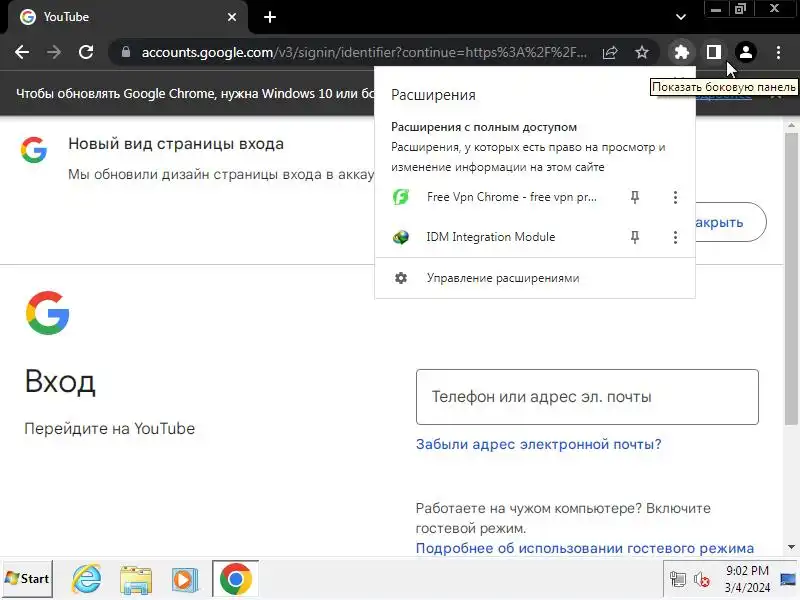Click the partially hidden Закрыть button

tap(731, 222)
